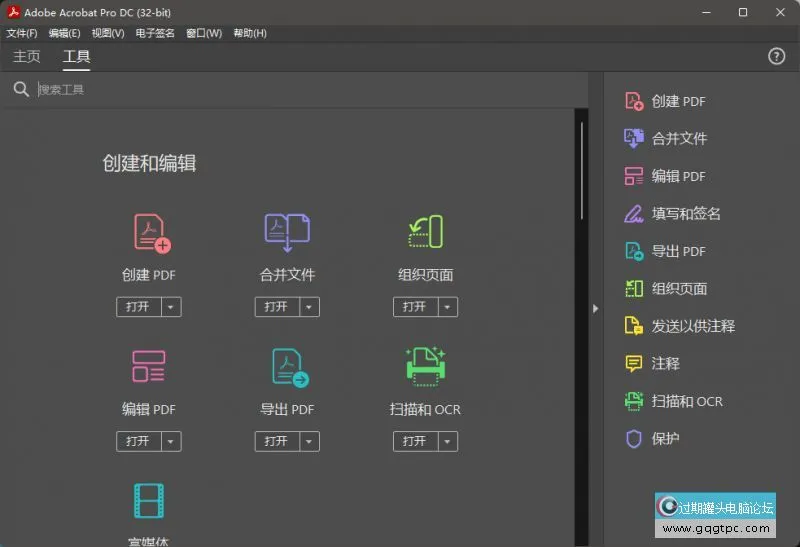Open the 文件(F) menu
This screenshot has width=800, height=547.
pos(22,33)
